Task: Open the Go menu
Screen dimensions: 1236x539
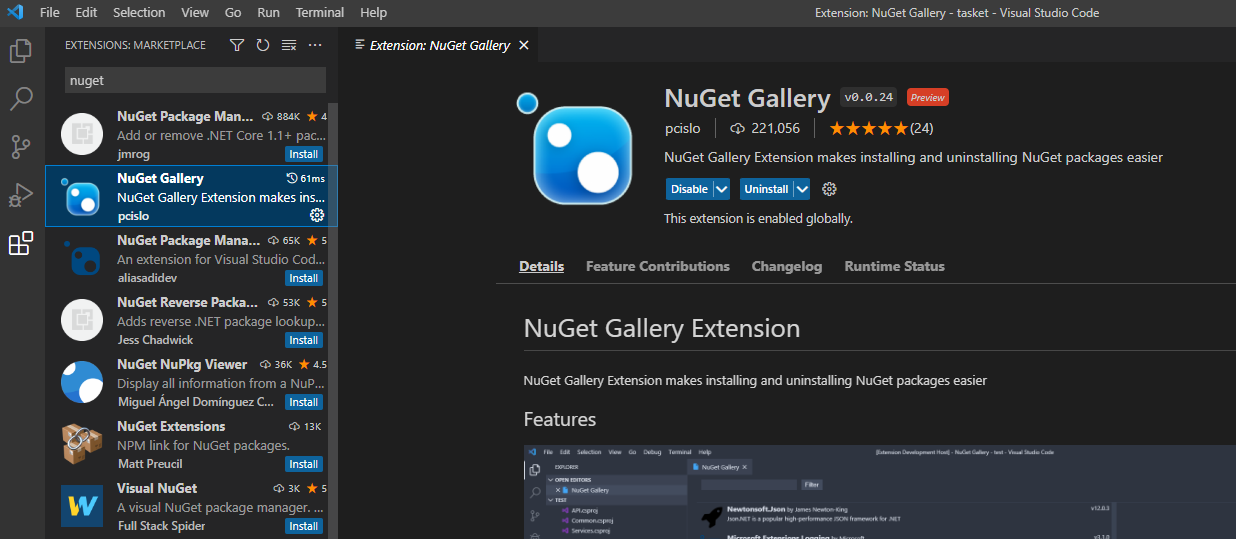Action: tap(233, 13)
